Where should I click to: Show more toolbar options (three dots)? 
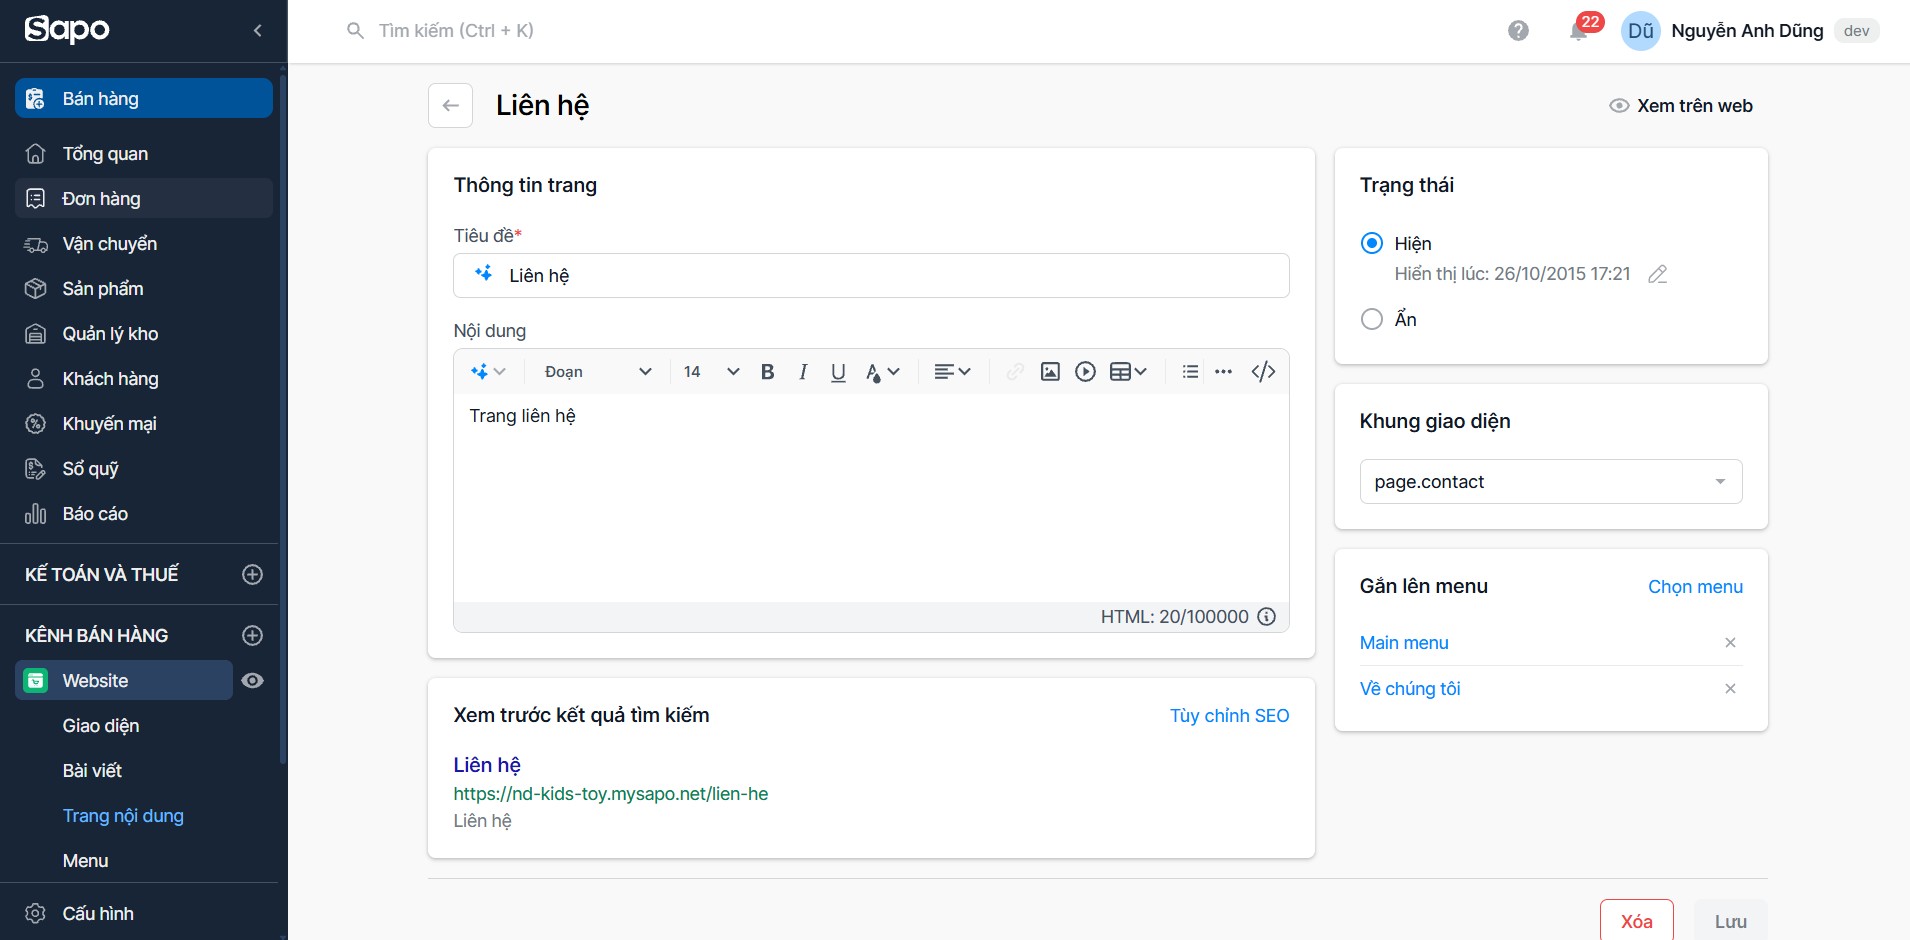tap(1223, 372)
